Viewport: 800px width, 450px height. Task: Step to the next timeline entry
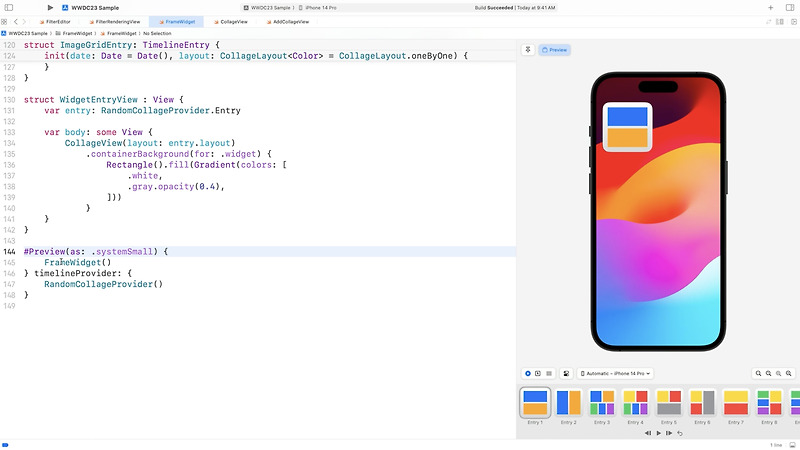click(669, 433)
